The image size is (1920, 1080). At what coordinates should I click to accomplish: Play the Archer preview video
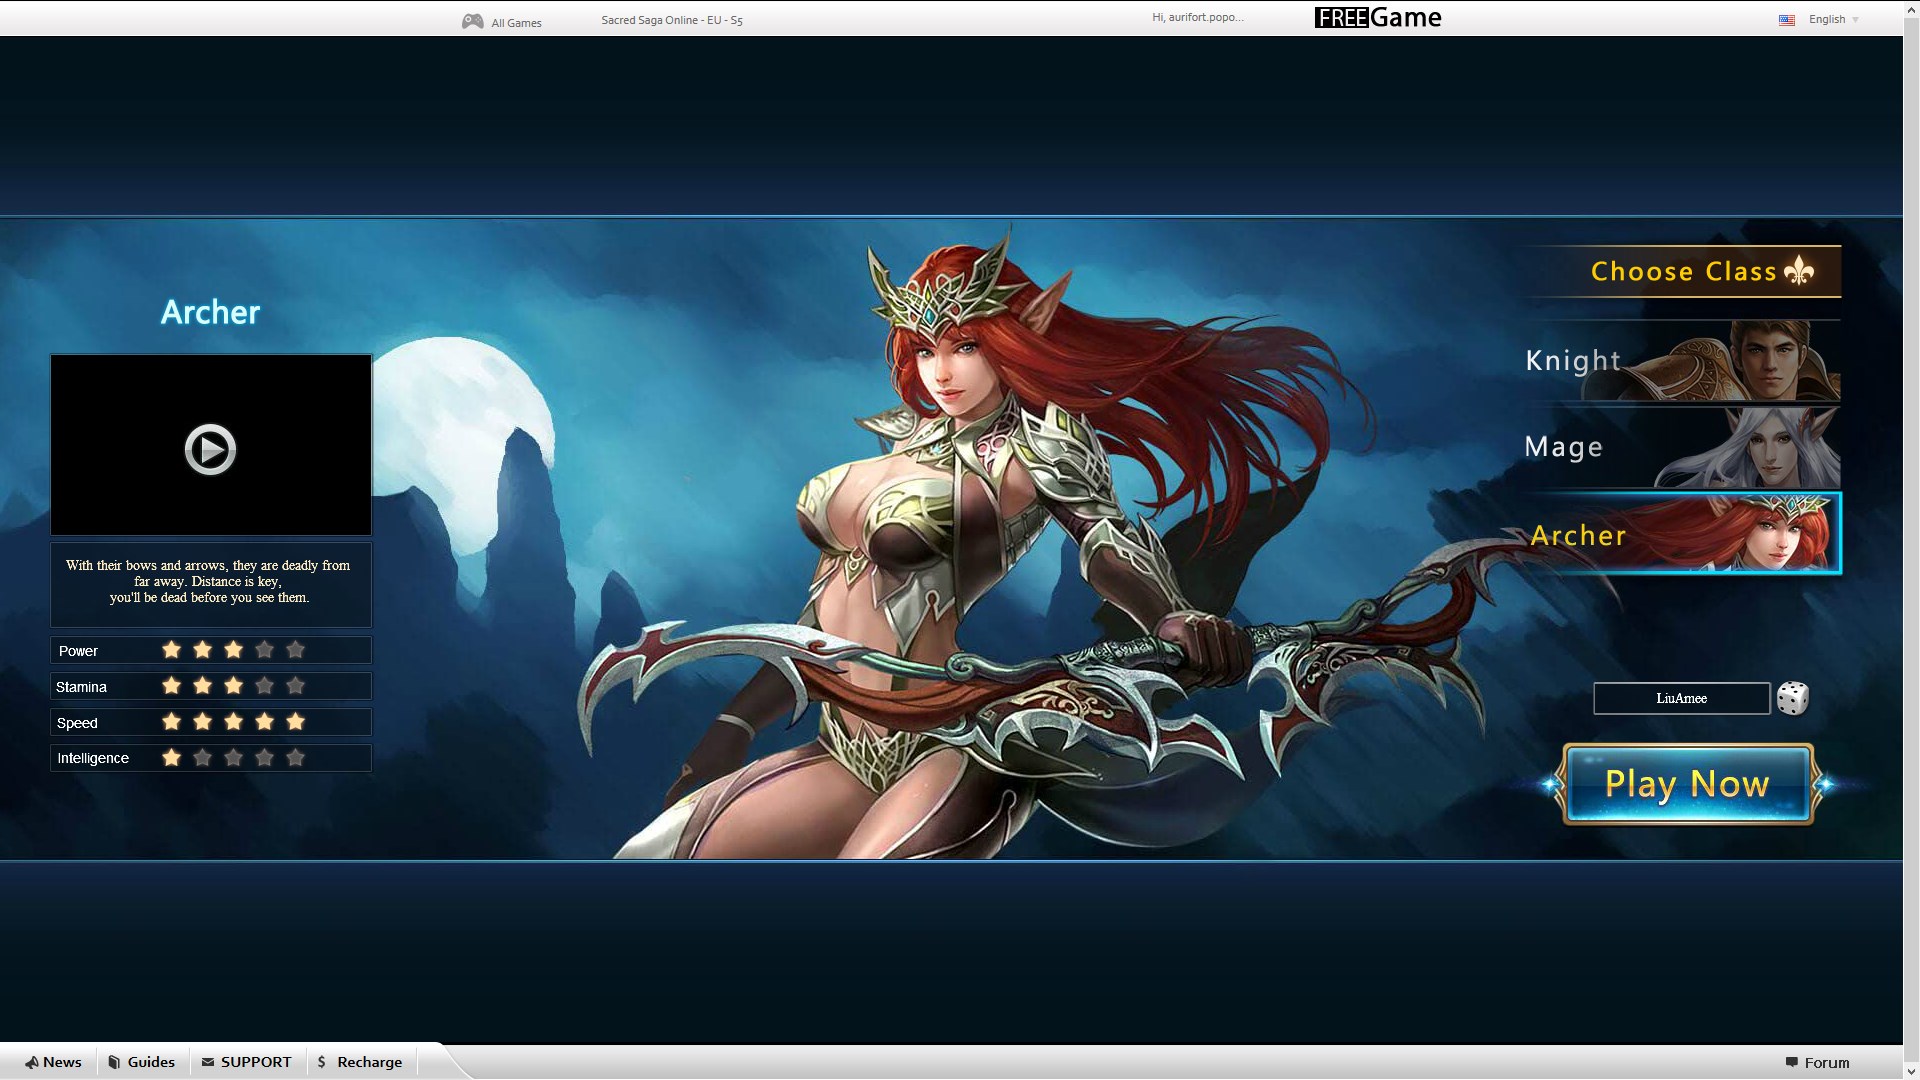[210, 449]
